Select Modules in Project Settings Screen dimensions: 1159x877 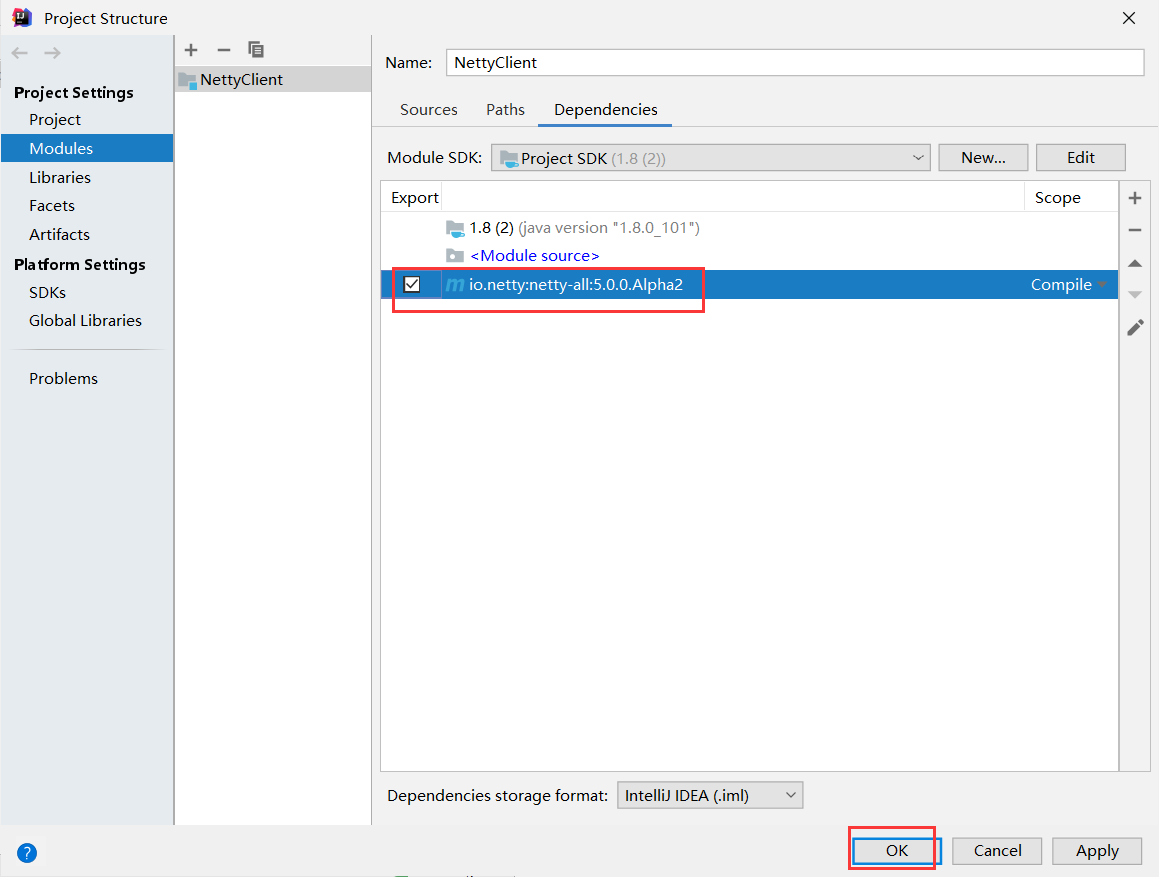coord(87,148)
